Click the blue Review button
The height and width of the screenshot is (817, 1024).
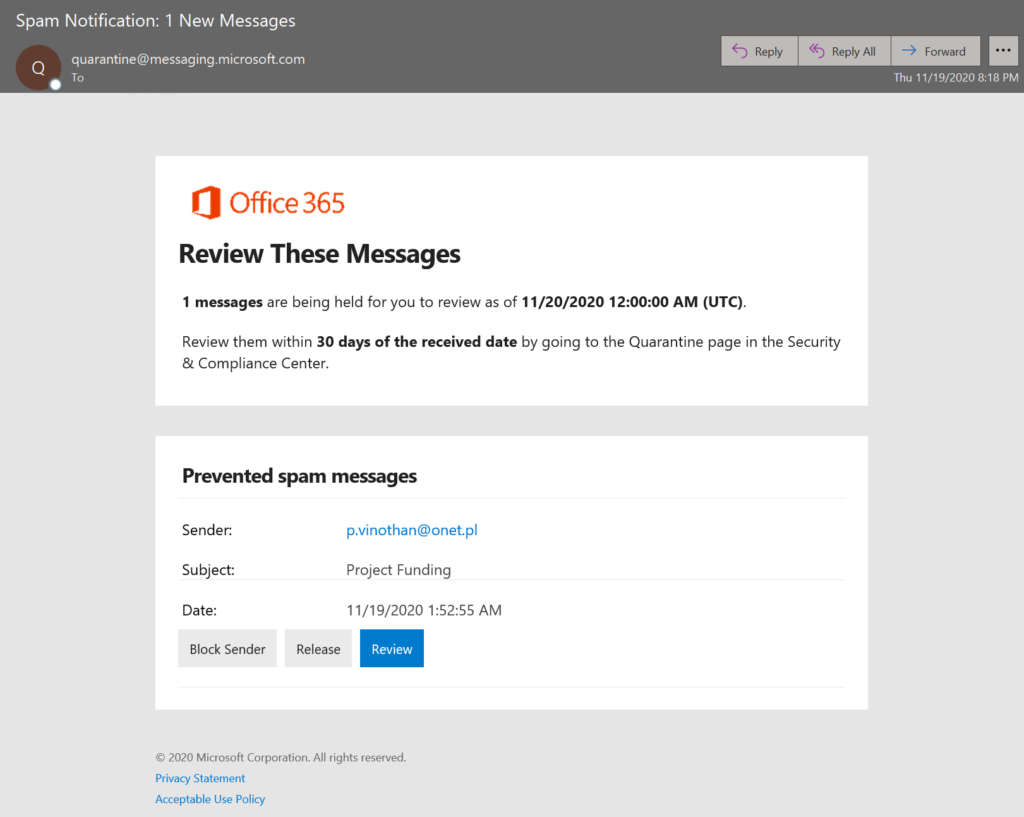(x=391, y=648)
